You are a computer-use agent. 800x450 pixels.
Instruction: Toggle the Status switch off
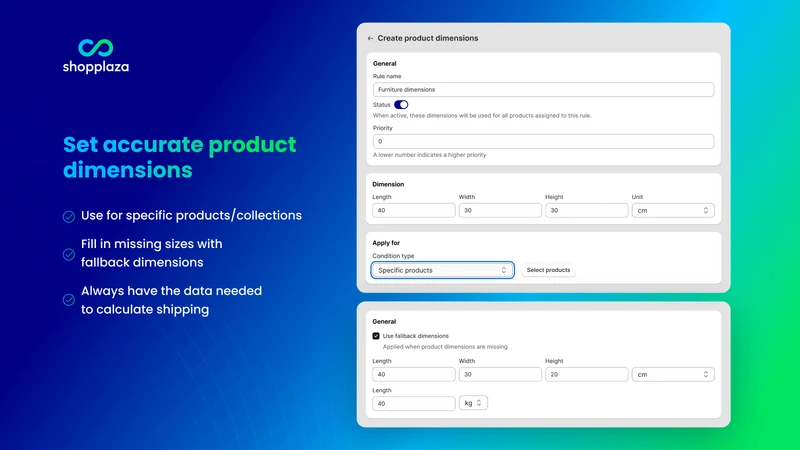tap(401, 105)
